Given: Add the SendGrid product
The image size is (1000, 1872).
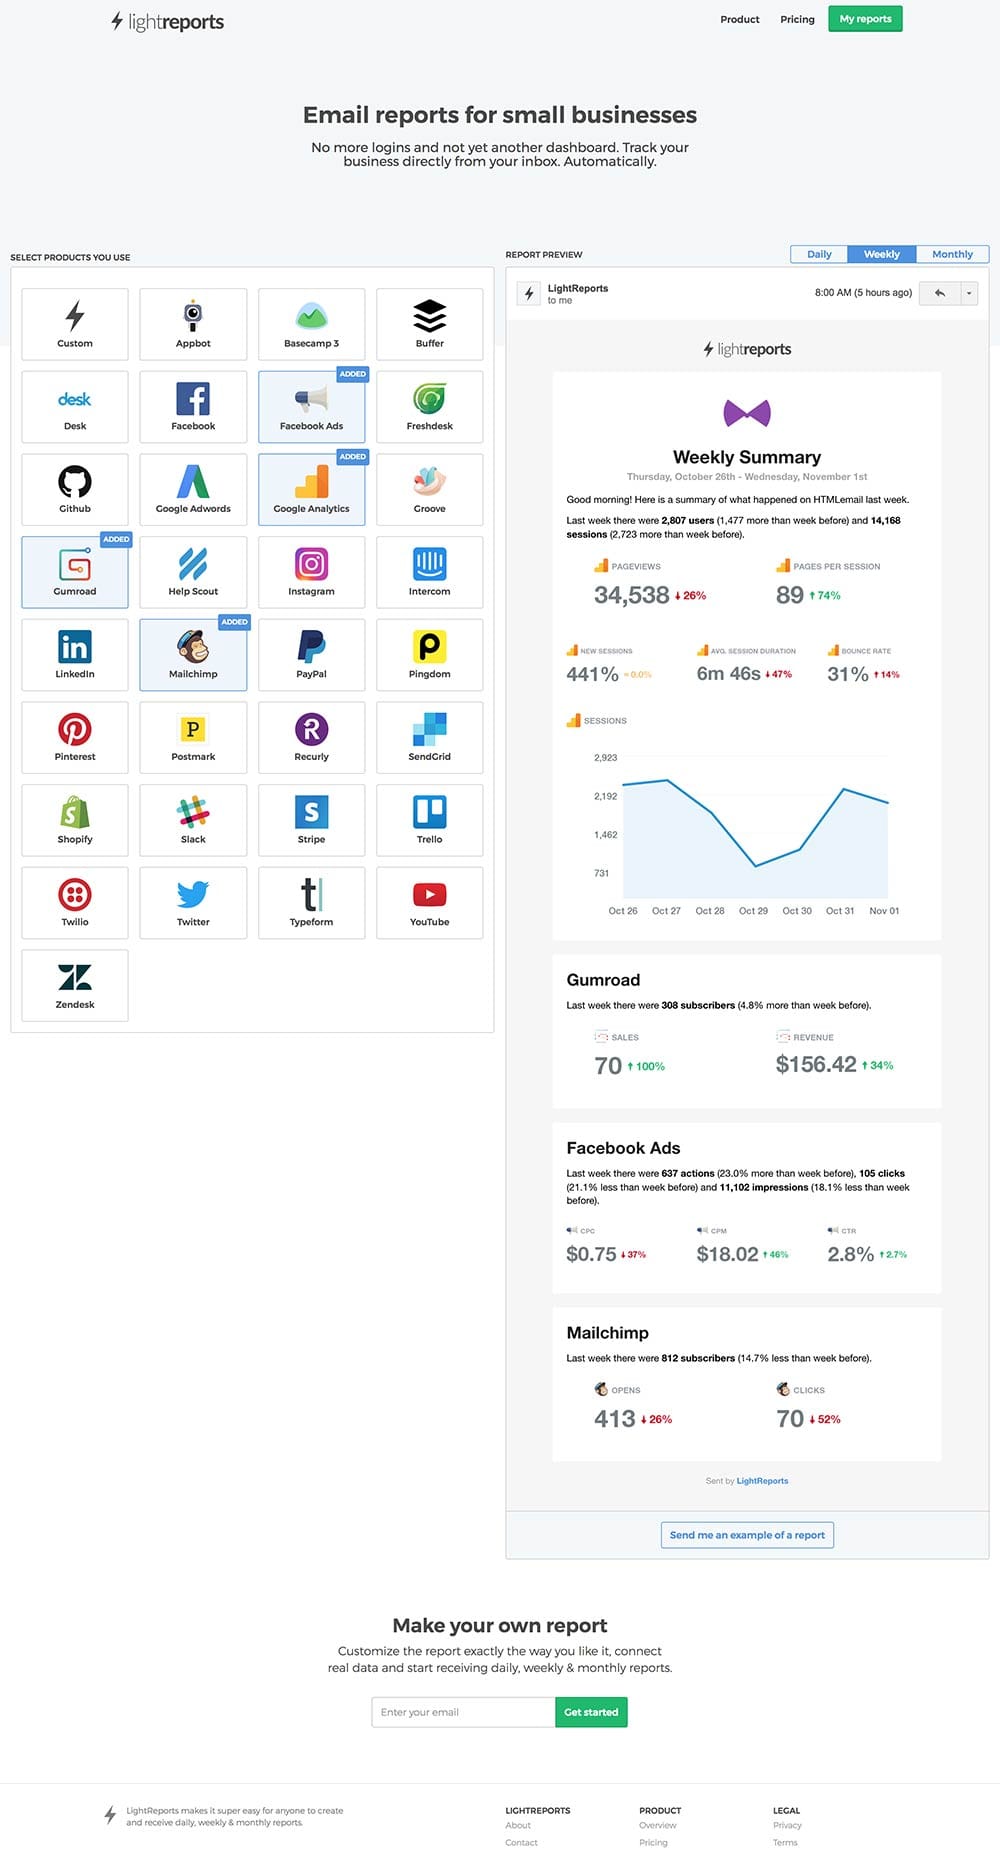Looking at the screenshot, I should [x=429, y=738].
